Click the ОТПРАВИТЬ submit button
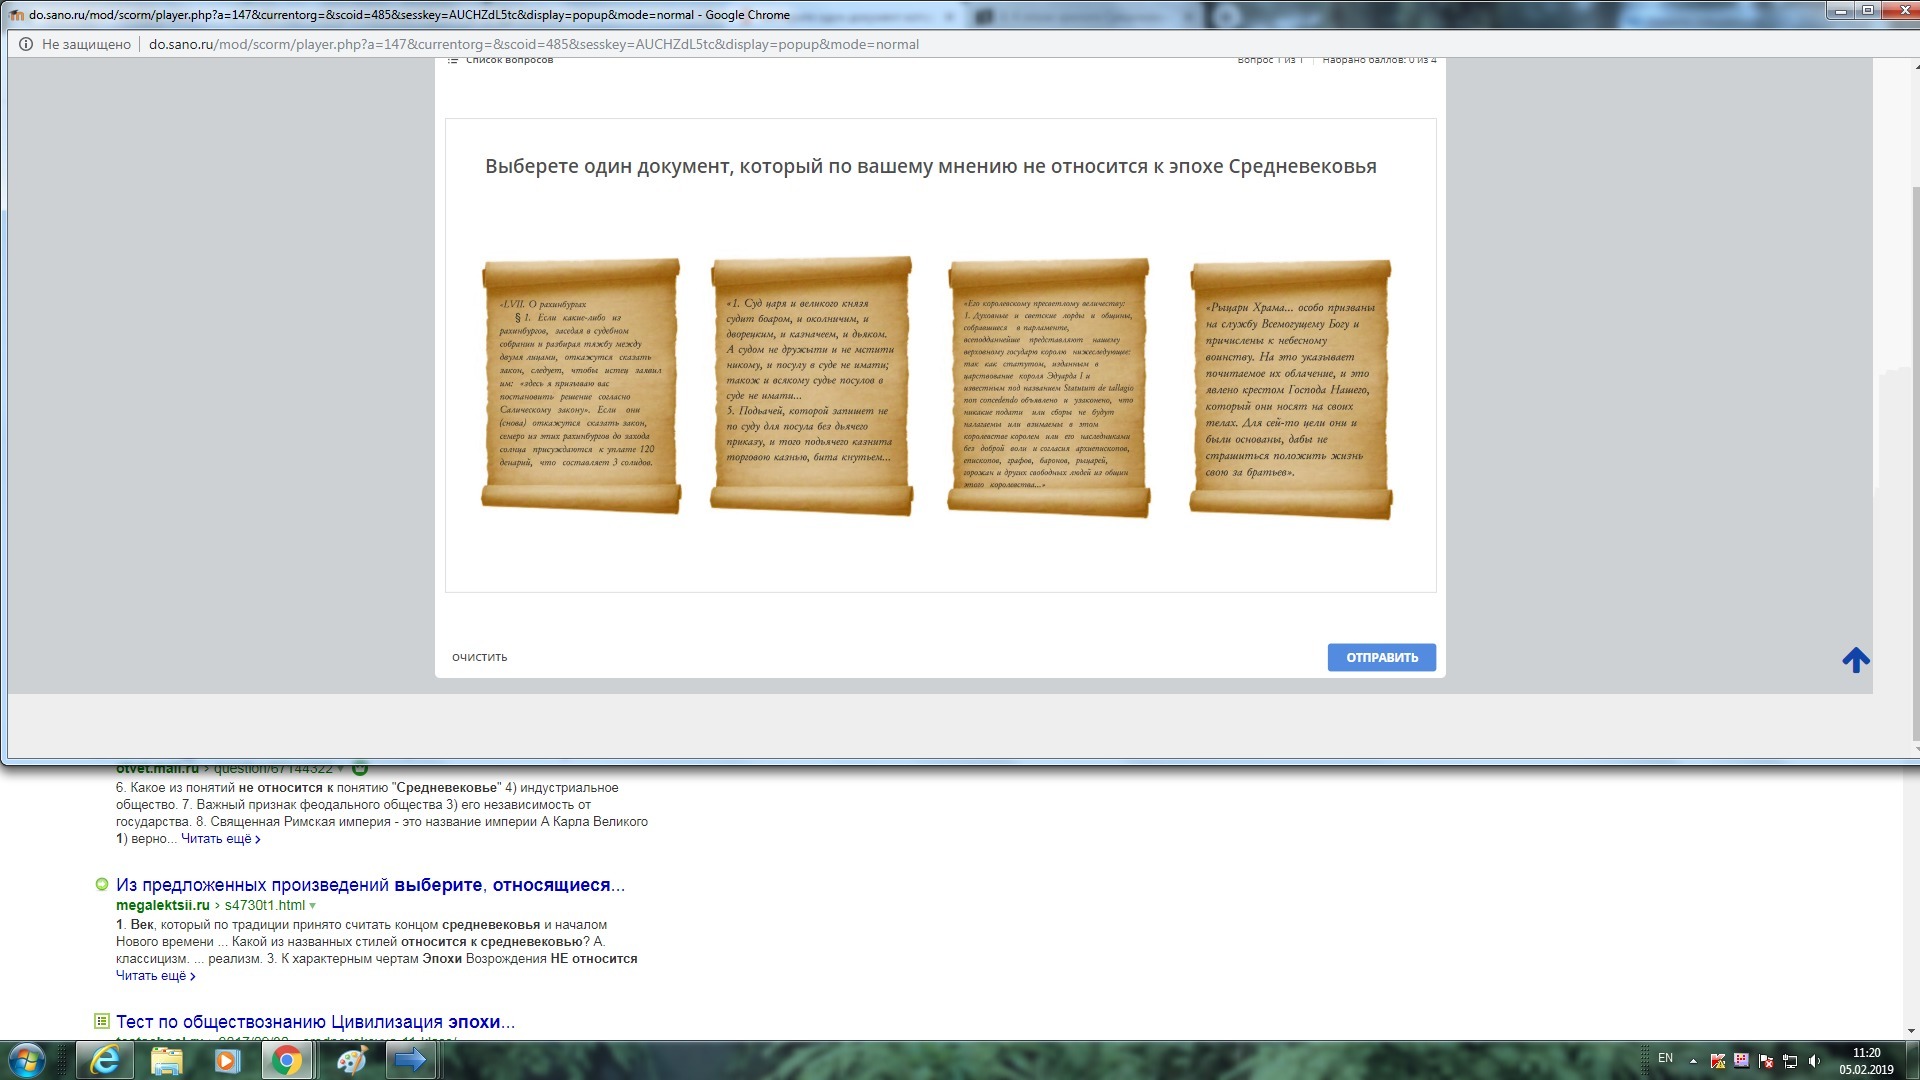1920x1080 pixels. 1382,657
